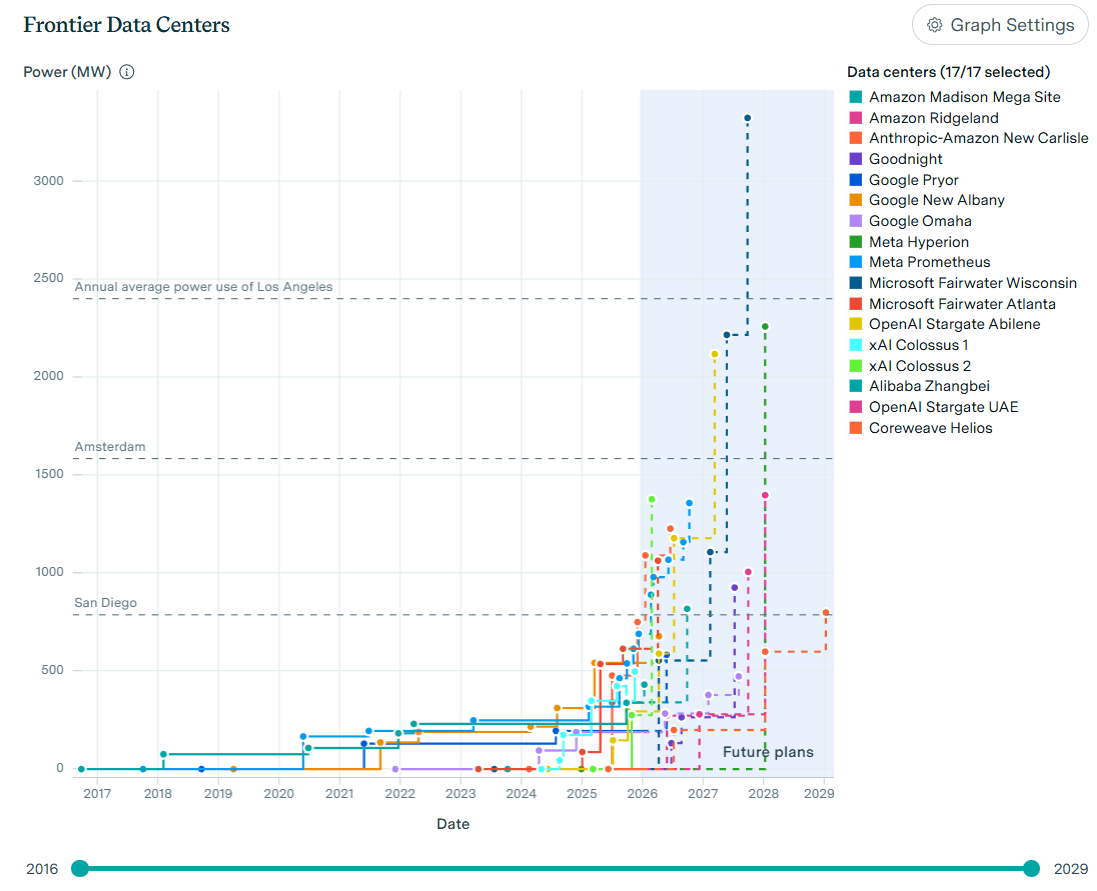Toggle Anthropic-Amazon New Carlisle legend swatch

pos(856,138)
